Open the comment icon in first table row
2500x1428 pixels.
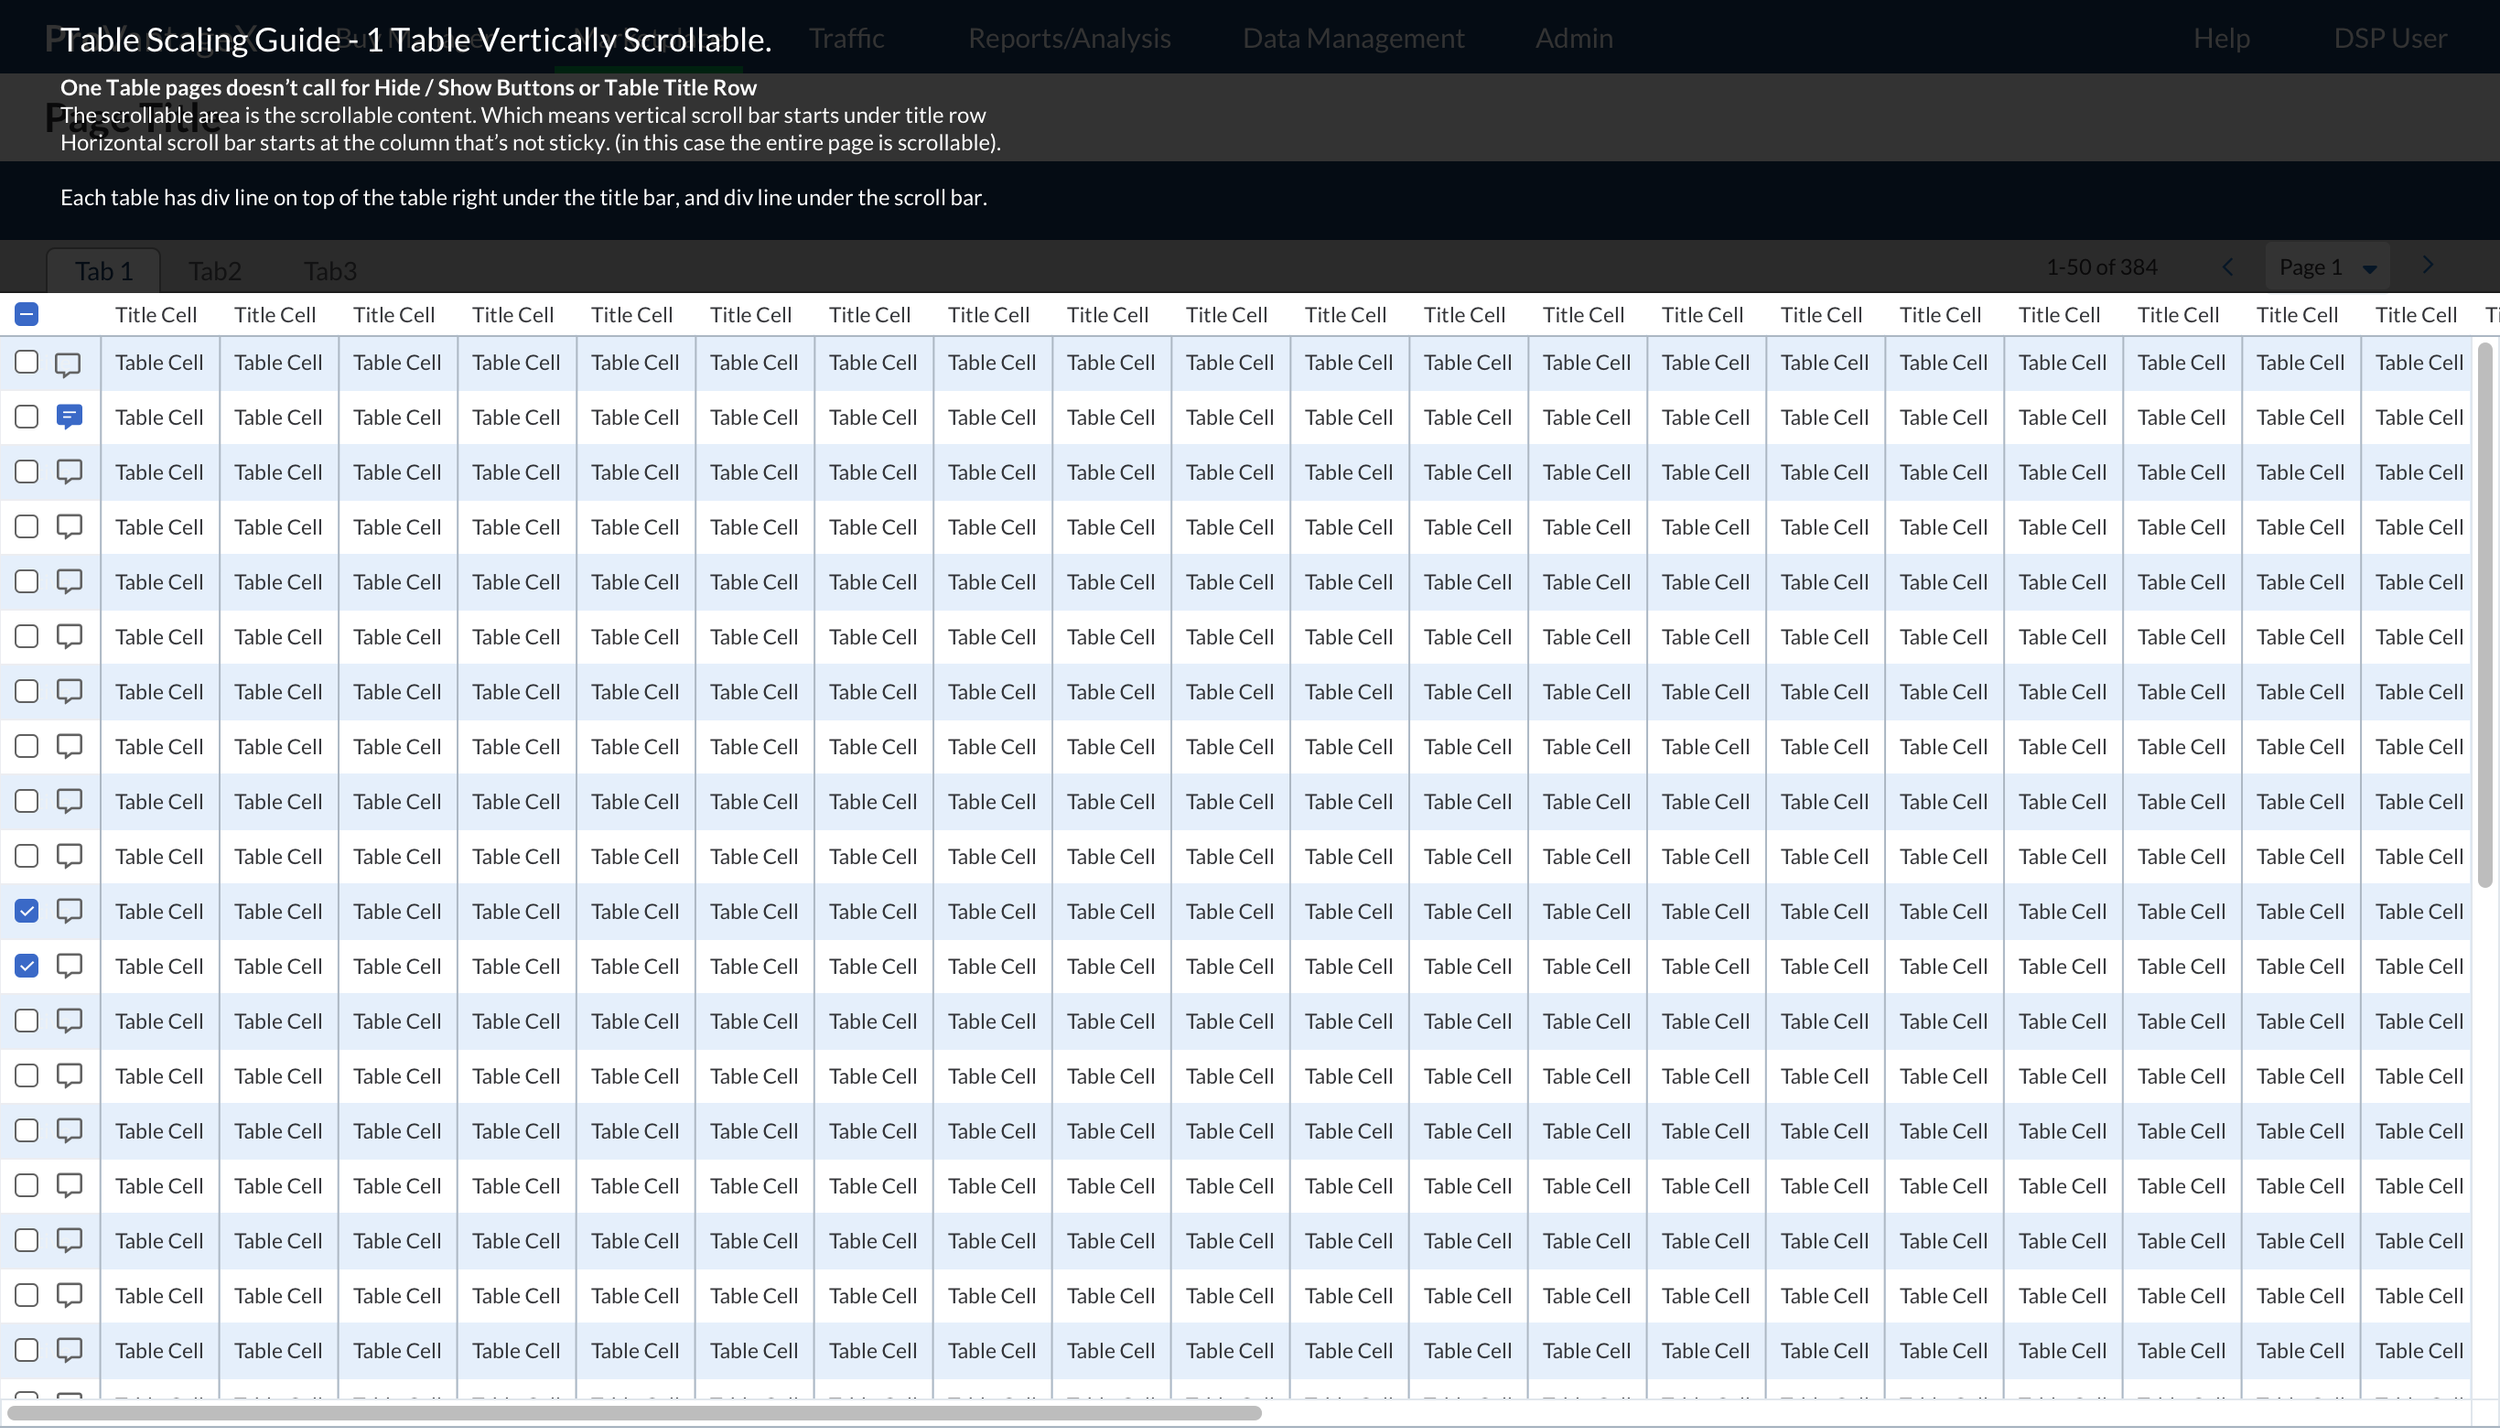[68, 363]
